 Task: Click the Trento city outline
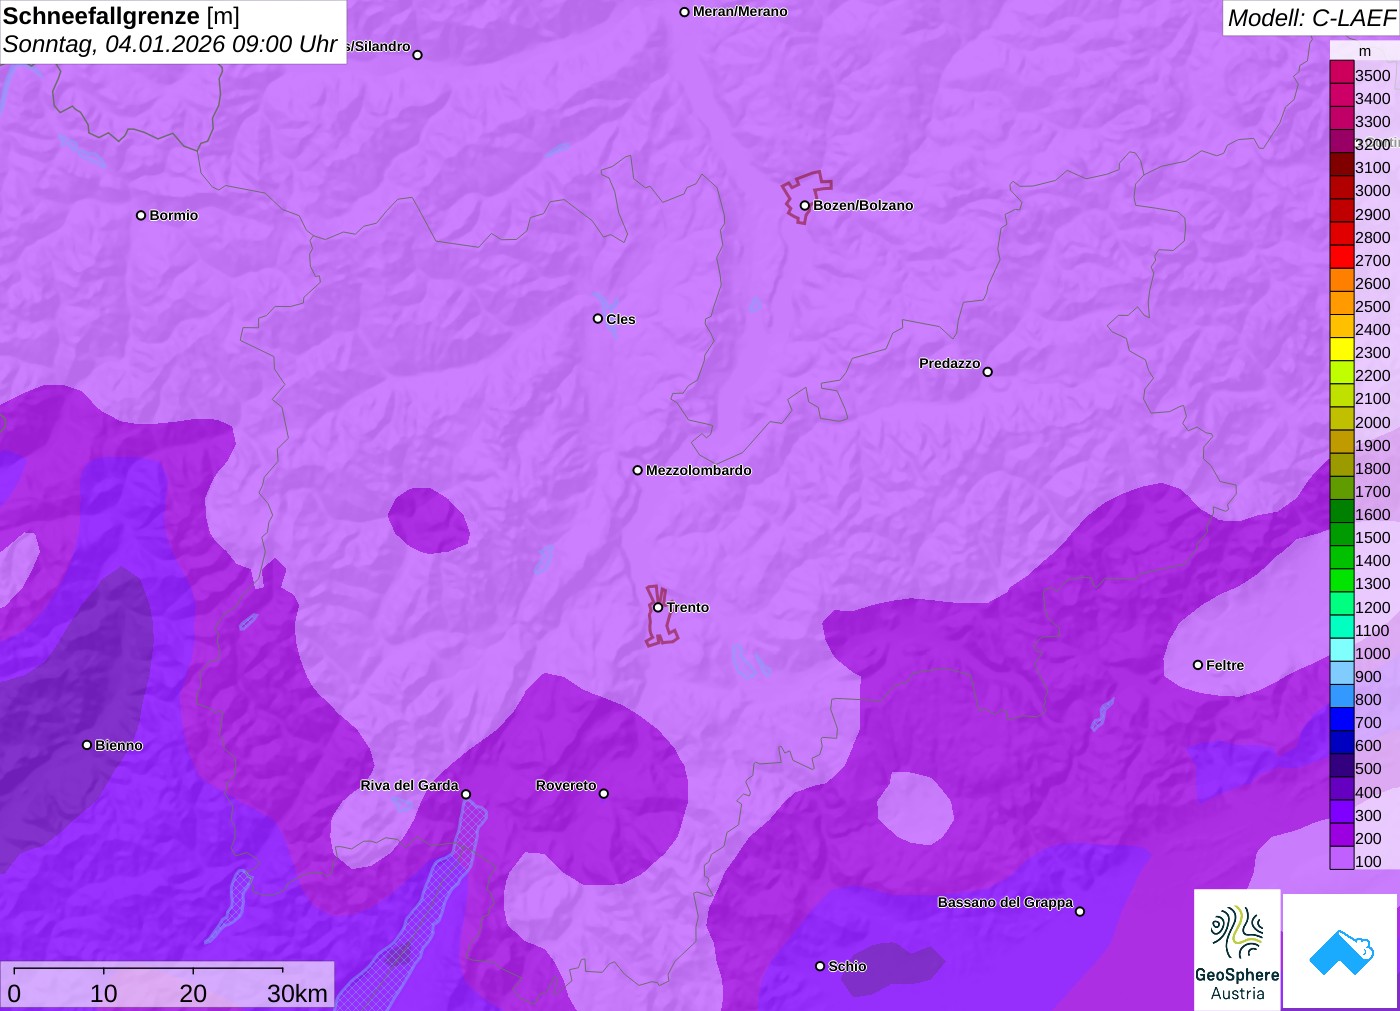(661, 616)
